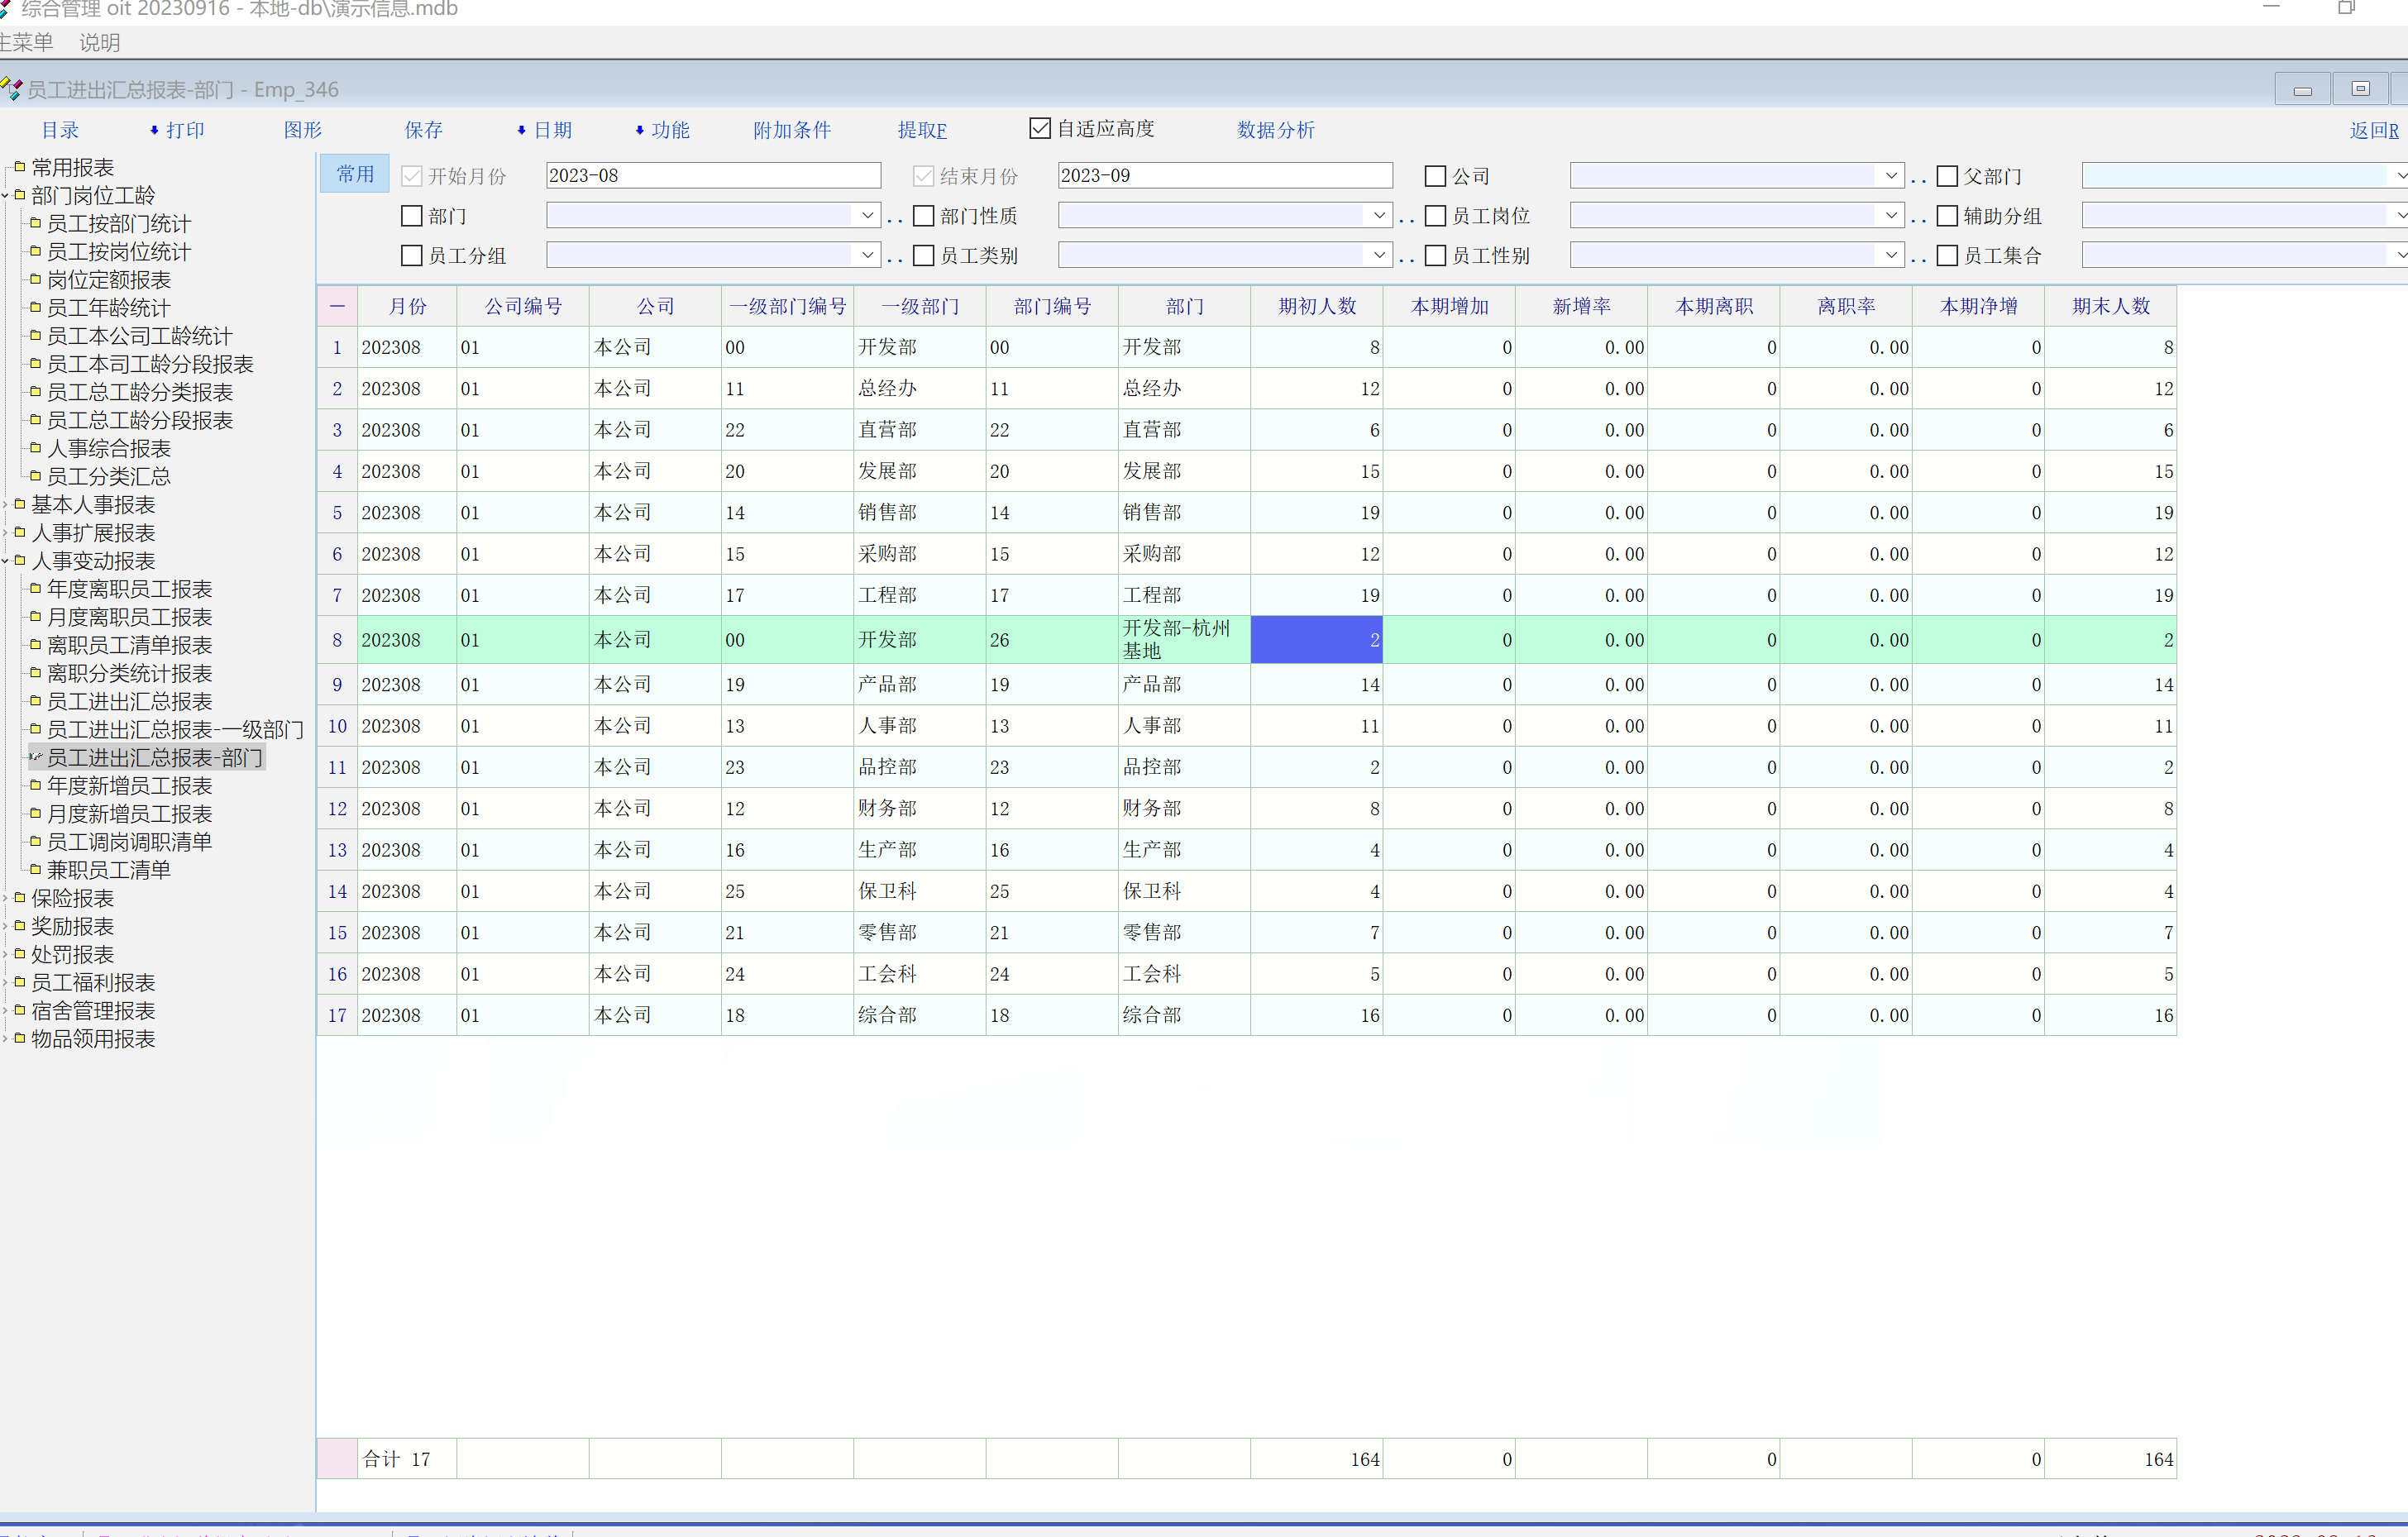Tick the 员工类别 checkbox

[x=924, y=256]
